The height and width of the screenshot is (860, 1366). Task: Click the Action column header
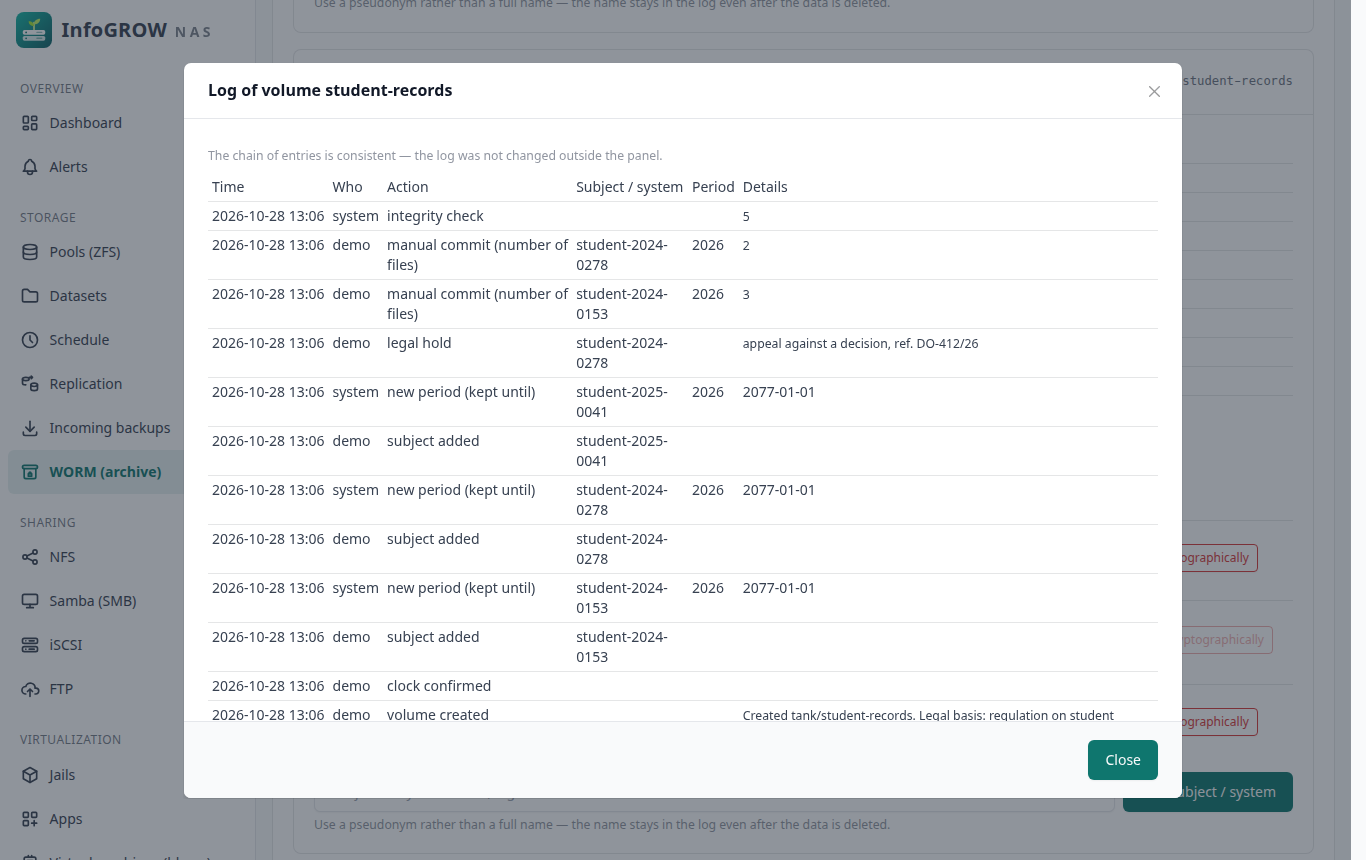pyautogui.click(x=407, y=187)
